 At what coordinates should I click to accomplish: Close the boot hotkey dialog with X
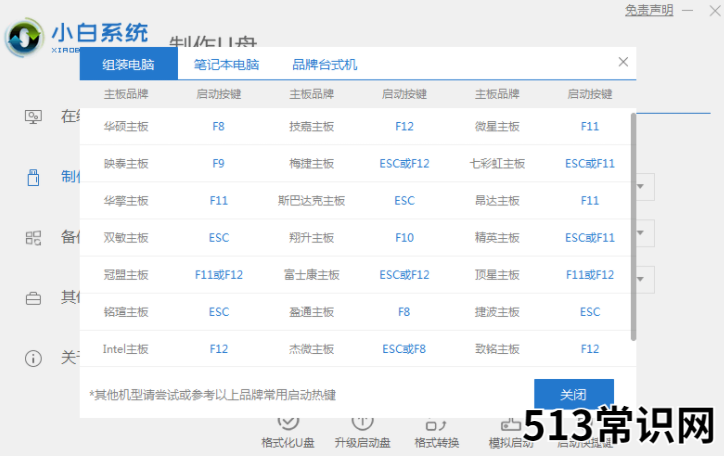click(x=623, y=62)
